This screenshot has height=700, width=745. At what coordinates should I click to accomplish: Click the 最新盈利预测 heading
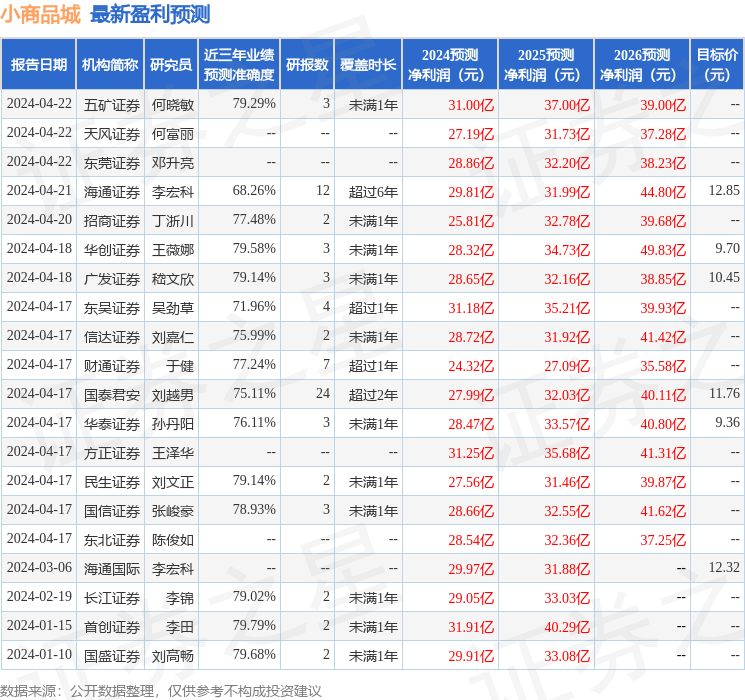pos(150,15)
